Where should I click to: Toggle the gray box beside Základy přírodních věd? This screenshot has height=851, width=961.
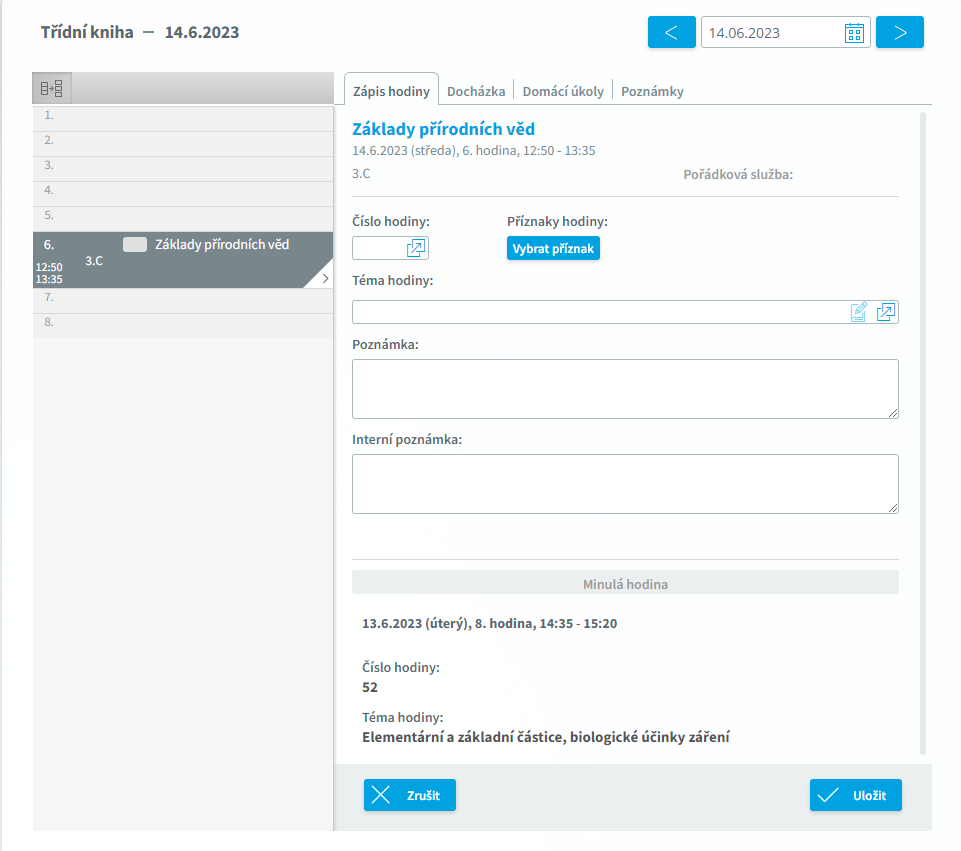[x=135, y=244]
